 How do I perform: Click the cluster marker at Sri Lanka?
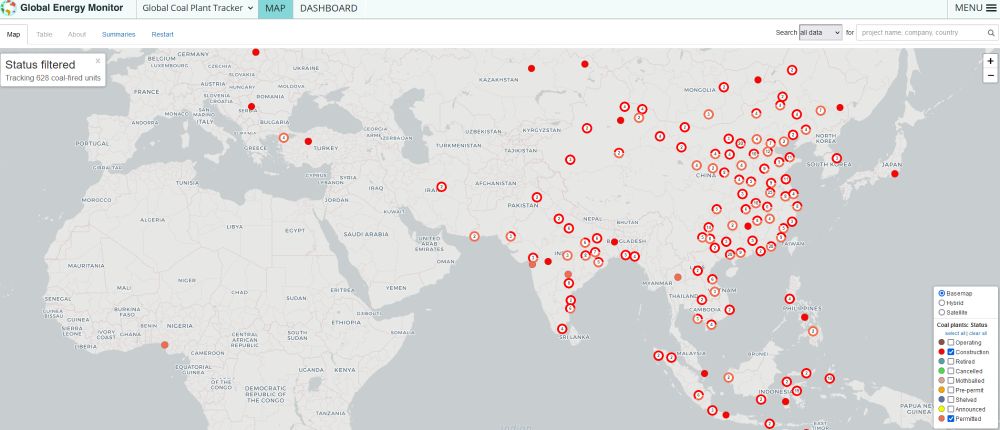click(562, 329)
